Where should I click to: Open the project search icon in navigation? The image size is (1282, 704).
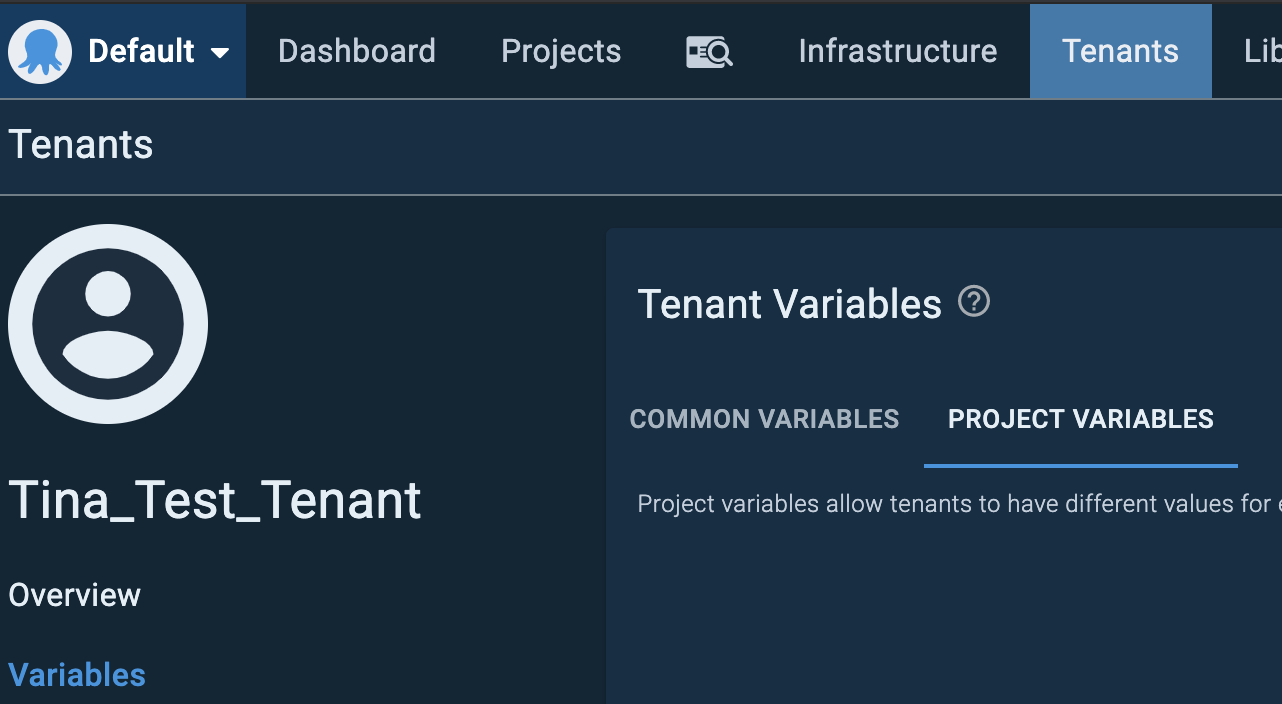click(x=708, y=51)
